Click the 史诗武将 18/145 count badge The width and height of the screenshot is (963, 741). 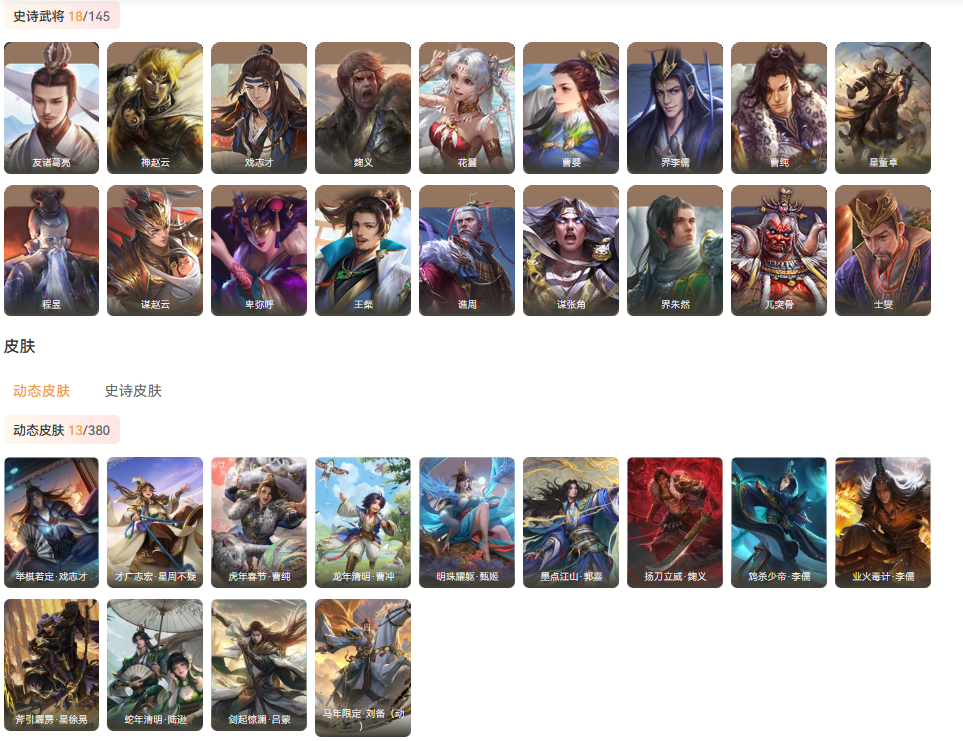point(61,16)
